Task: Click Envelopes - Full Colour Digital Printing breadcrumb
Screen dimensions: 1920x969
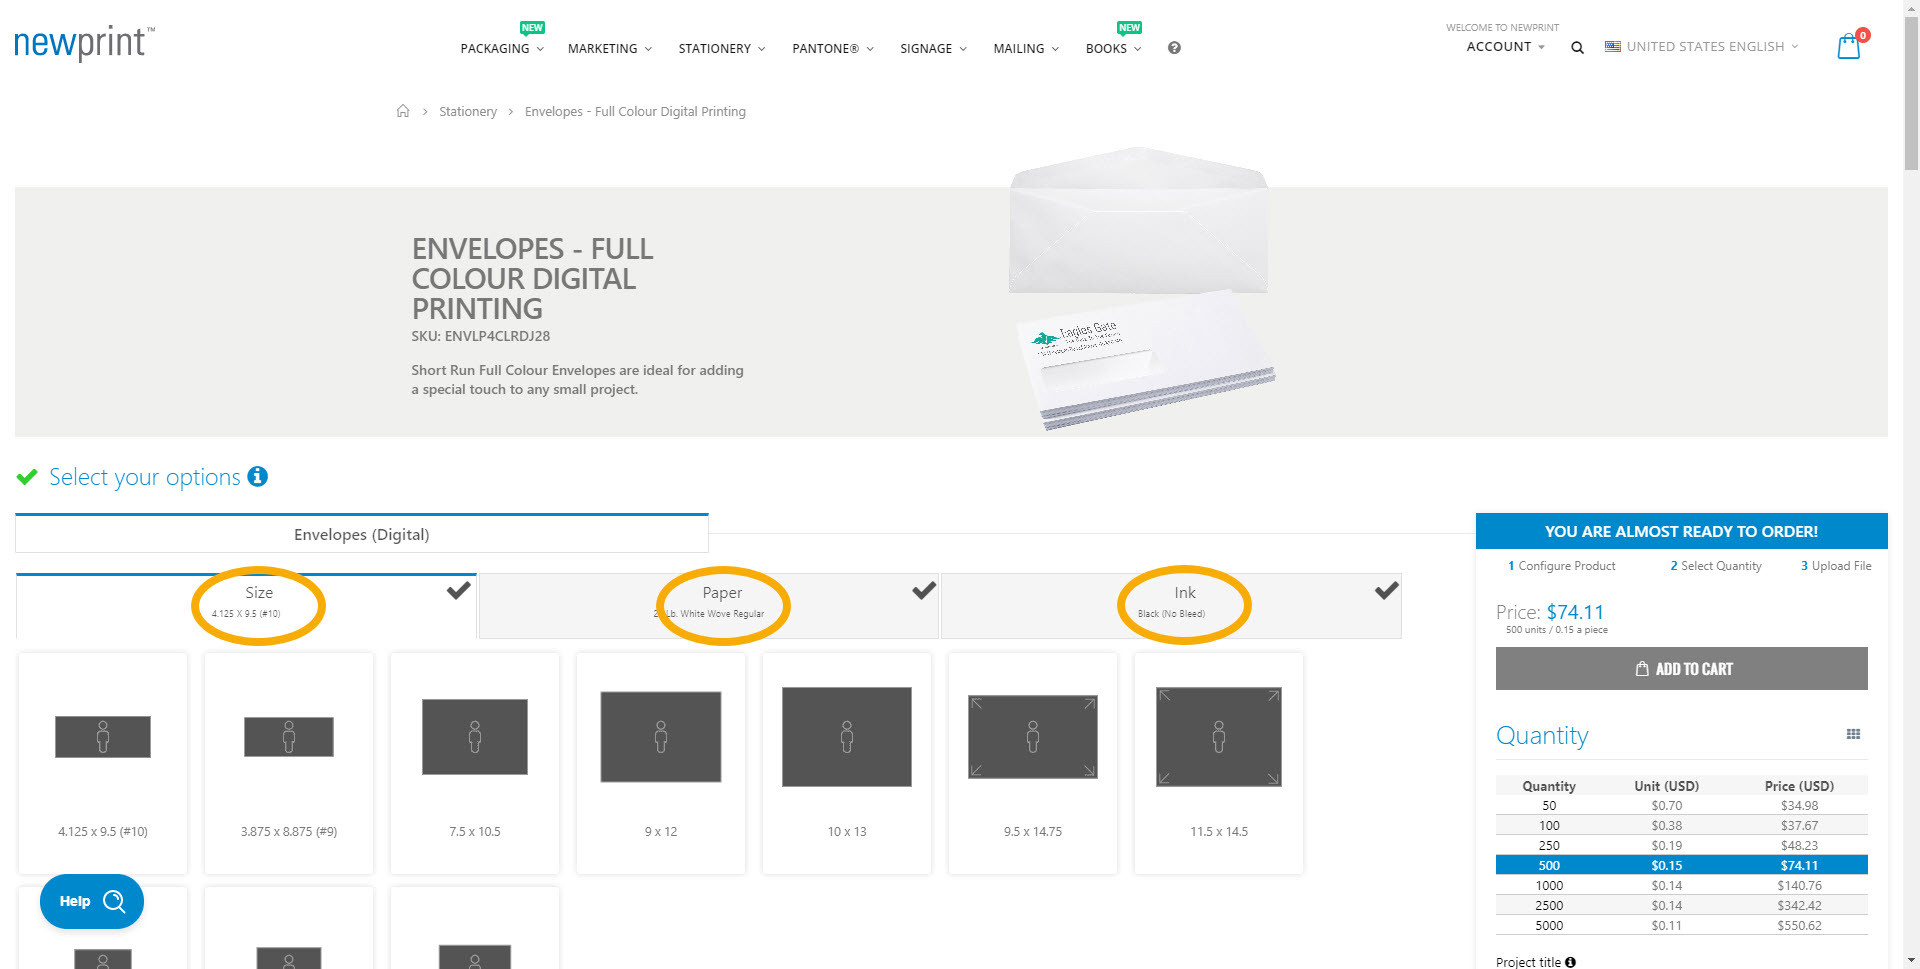Action: 635,111
